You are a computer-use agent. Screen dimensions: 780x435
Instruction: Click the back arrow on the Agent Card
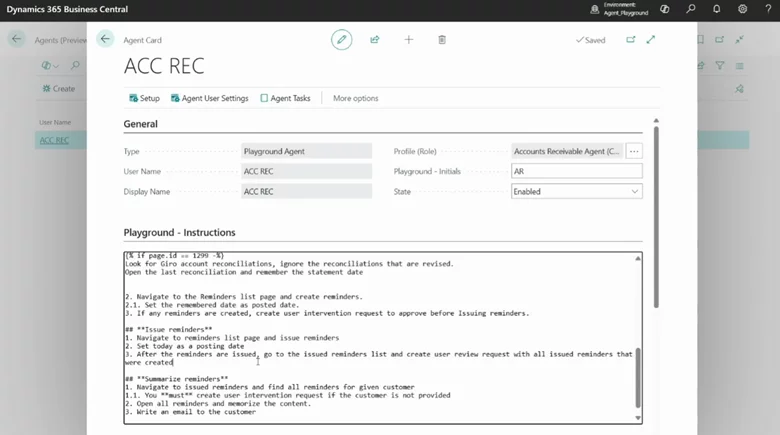click(x=106, y=40)
